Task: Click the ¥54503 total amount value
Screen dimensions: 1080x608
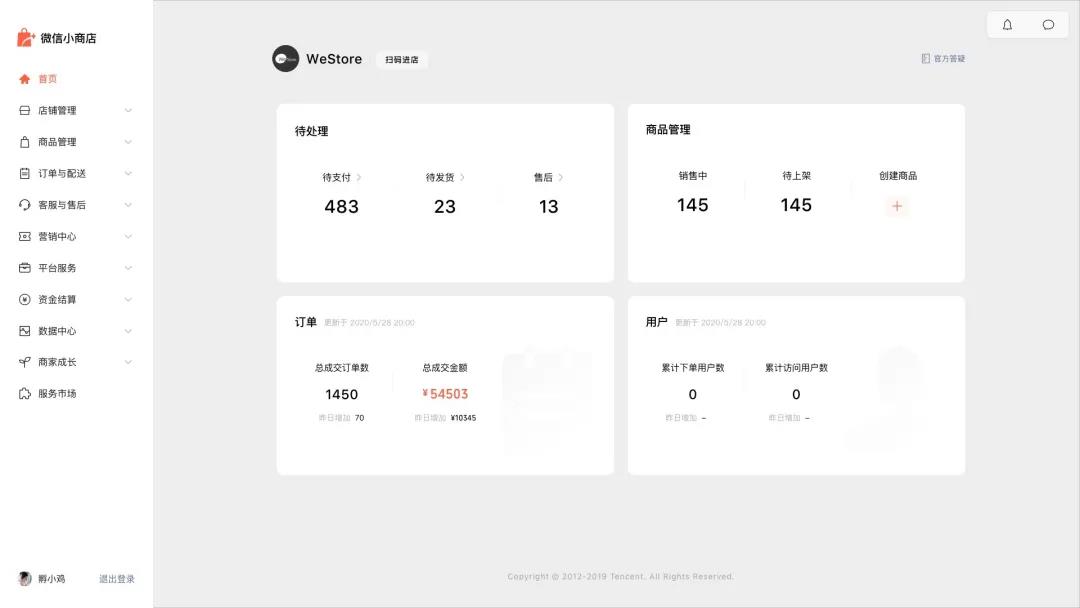Action: [x=445, y=394]
